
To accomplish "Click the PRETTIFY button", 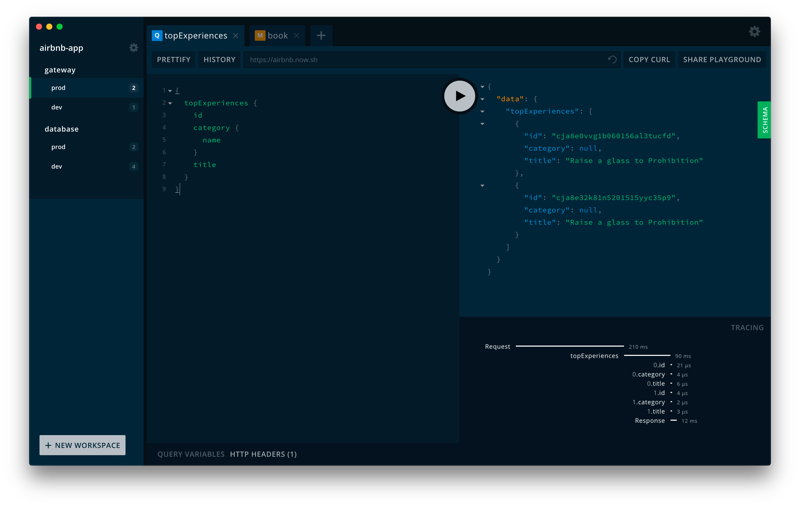I will point(173,60).
